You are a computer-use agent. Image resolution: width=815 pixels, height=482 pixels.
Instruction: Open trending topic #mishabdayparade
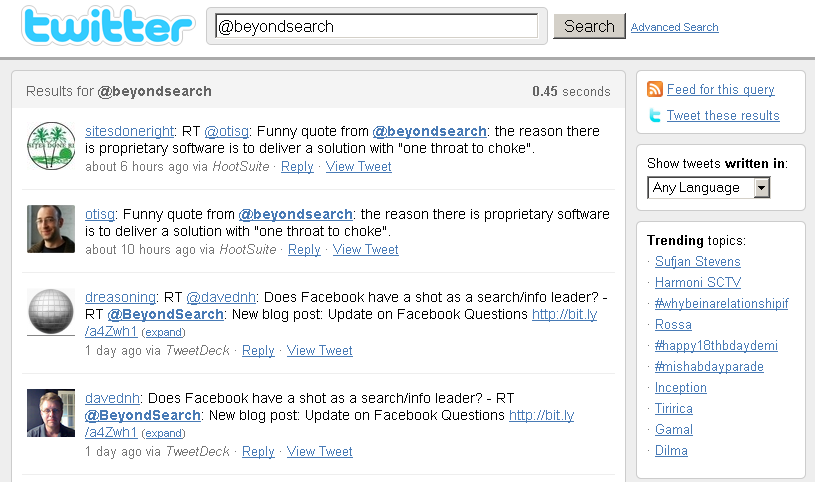[709, 367]
